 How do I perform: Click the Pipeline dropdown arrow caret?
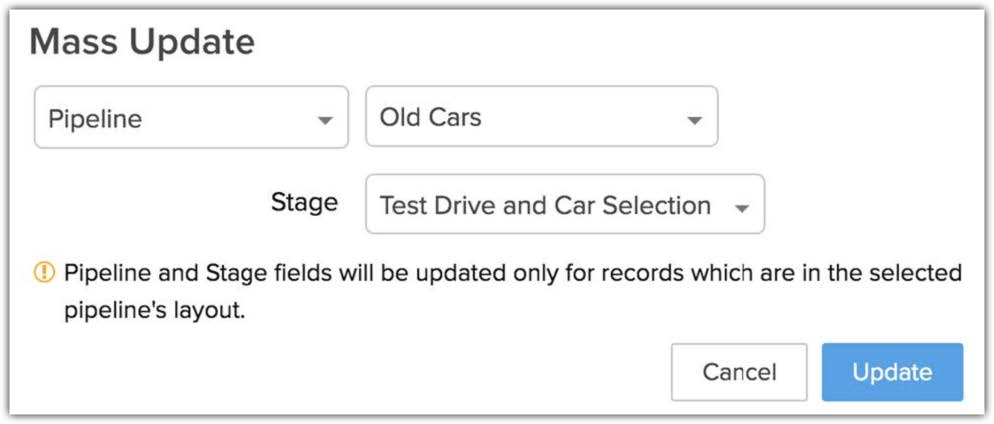(324, 120)
